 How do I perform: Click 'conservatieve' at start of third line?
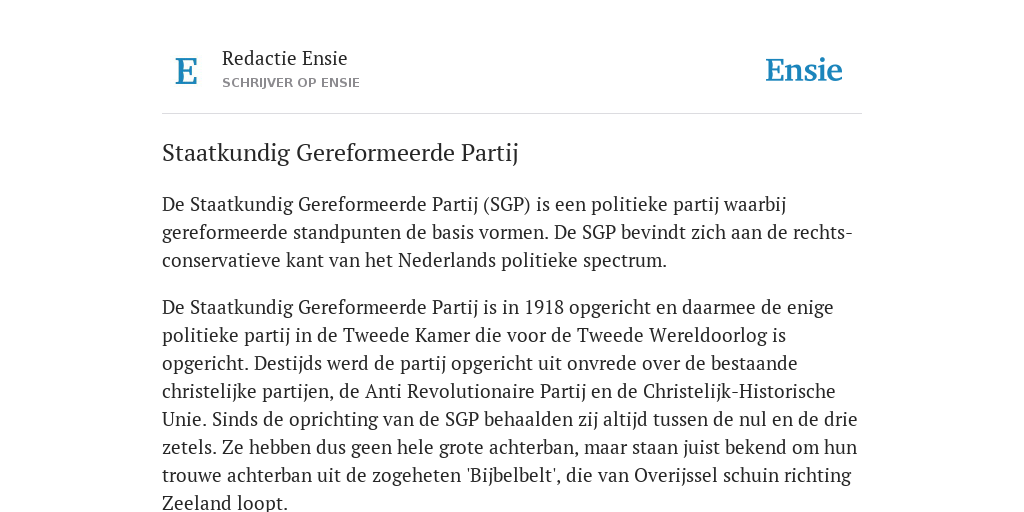coord(221,261)
